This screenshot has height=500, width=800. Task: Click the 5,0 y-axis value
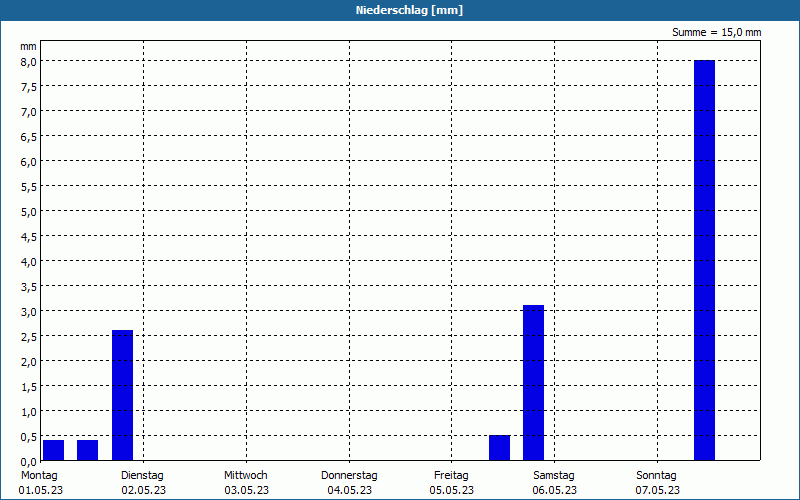29,211
